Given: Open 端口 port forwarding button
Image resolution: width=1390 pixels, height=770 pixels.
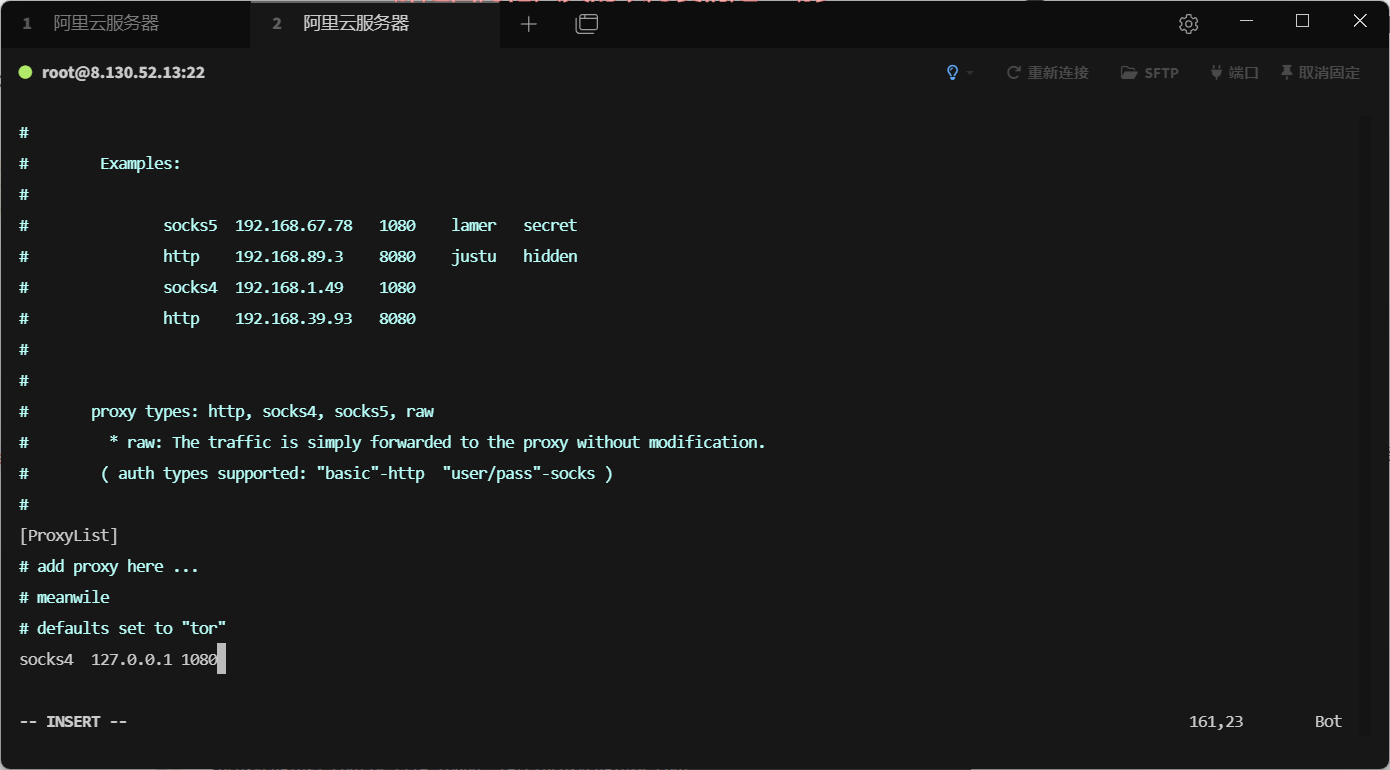Looking at the screenshot, I should point(1234,73).
